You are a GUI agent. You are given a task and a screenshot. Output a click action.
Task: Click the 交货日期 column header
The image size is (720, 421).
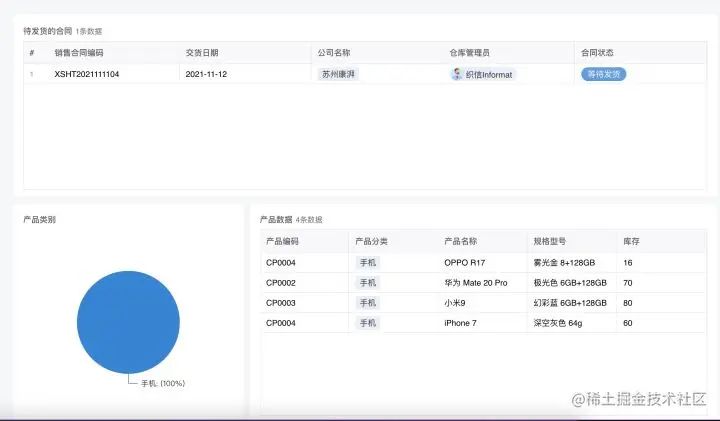click(x=202, y=52)
